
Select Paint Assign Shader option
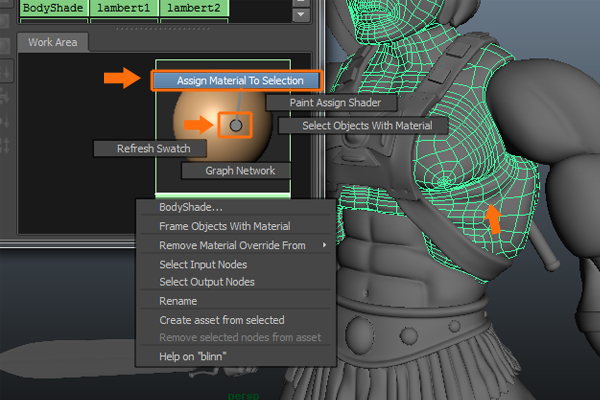point(331,103)
